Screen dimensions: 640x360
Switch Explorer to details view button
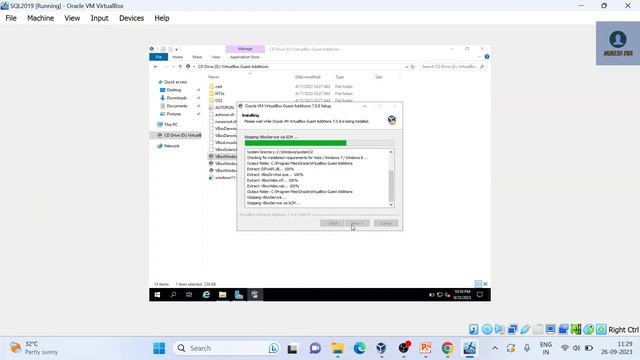pos(478,284)
